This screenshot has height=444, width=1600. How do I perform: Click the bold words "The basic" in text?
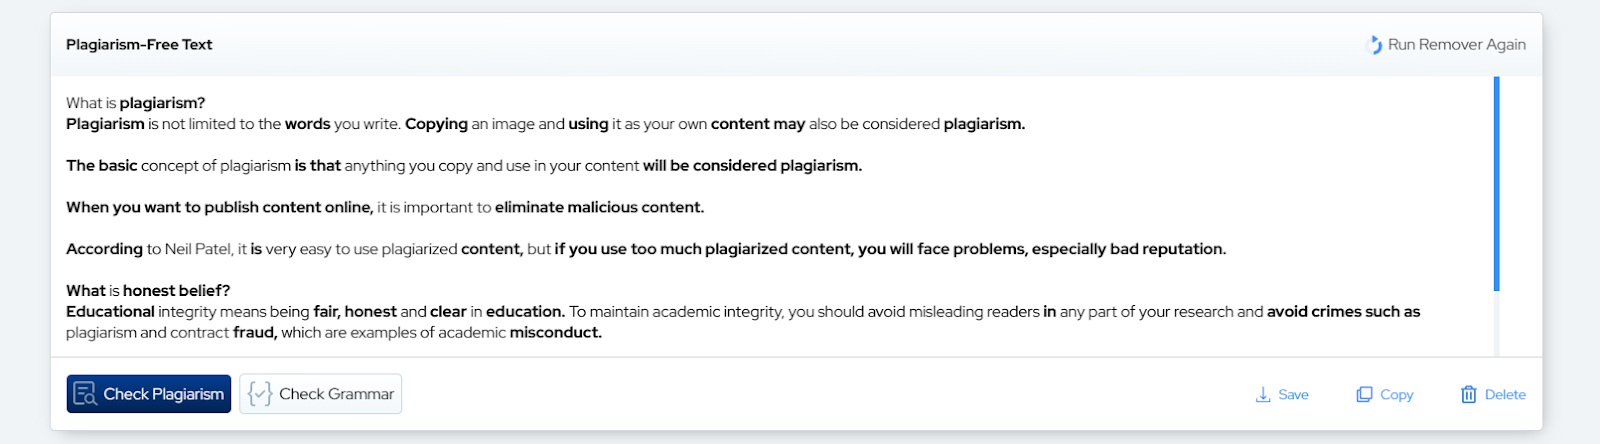101,166
